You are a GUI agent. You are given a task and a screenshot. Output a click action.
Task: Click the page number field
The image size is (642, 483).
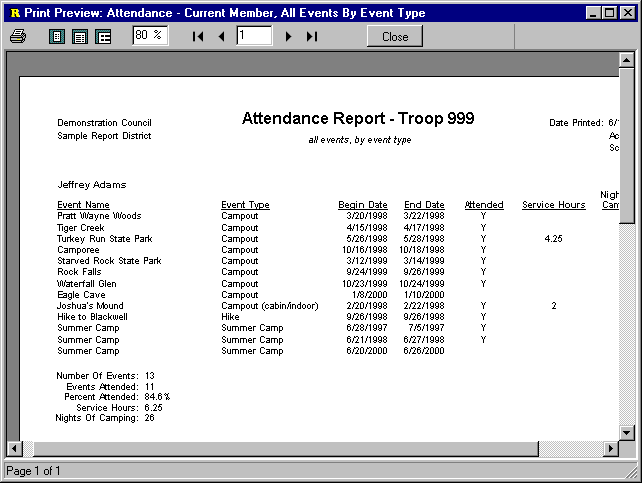point(254,36)
